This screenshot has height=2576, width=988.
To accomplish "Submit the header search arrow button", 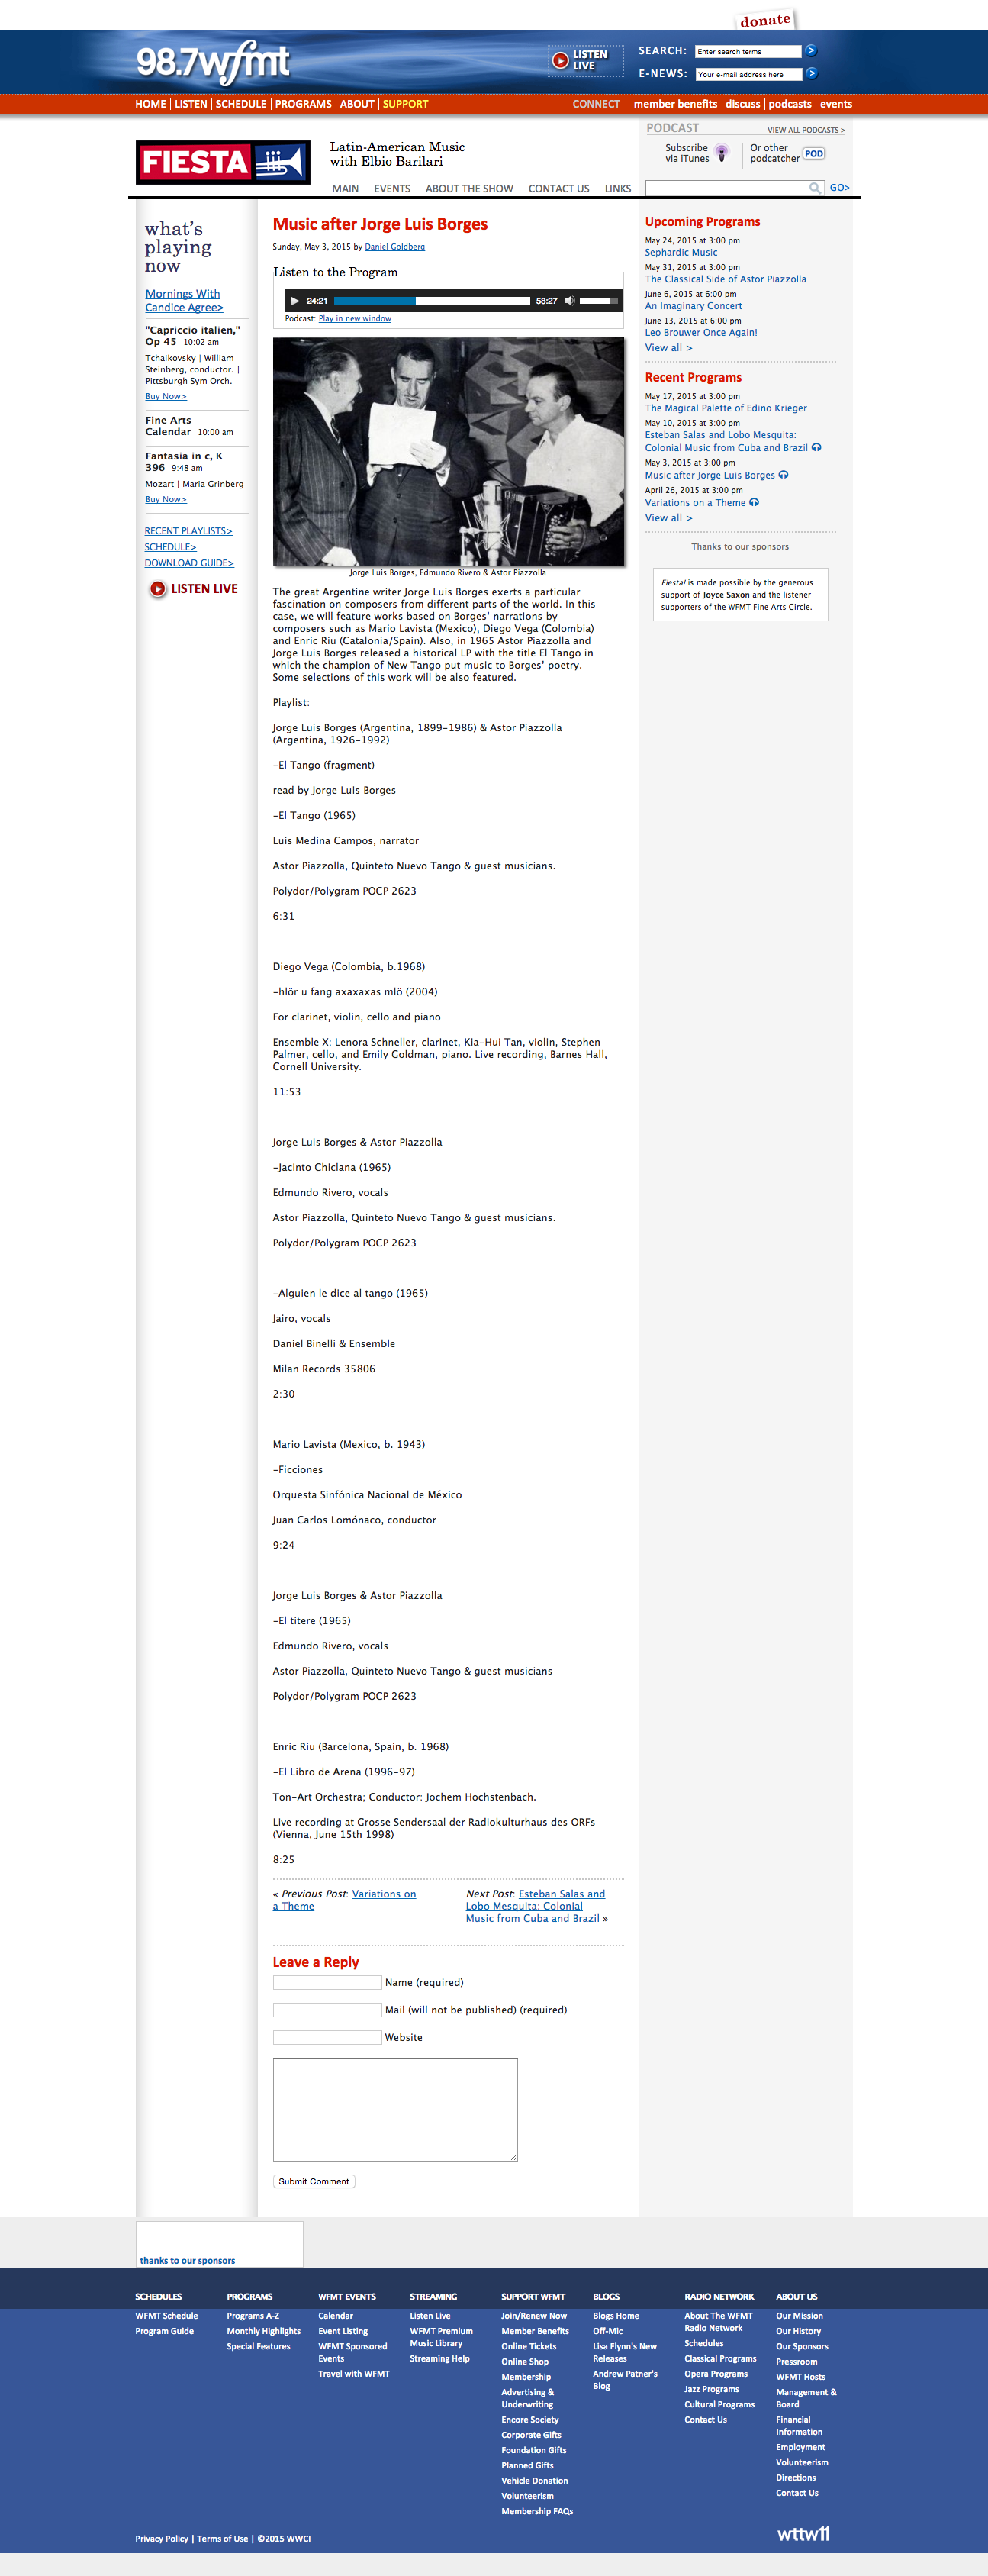I will coord(811,51).
